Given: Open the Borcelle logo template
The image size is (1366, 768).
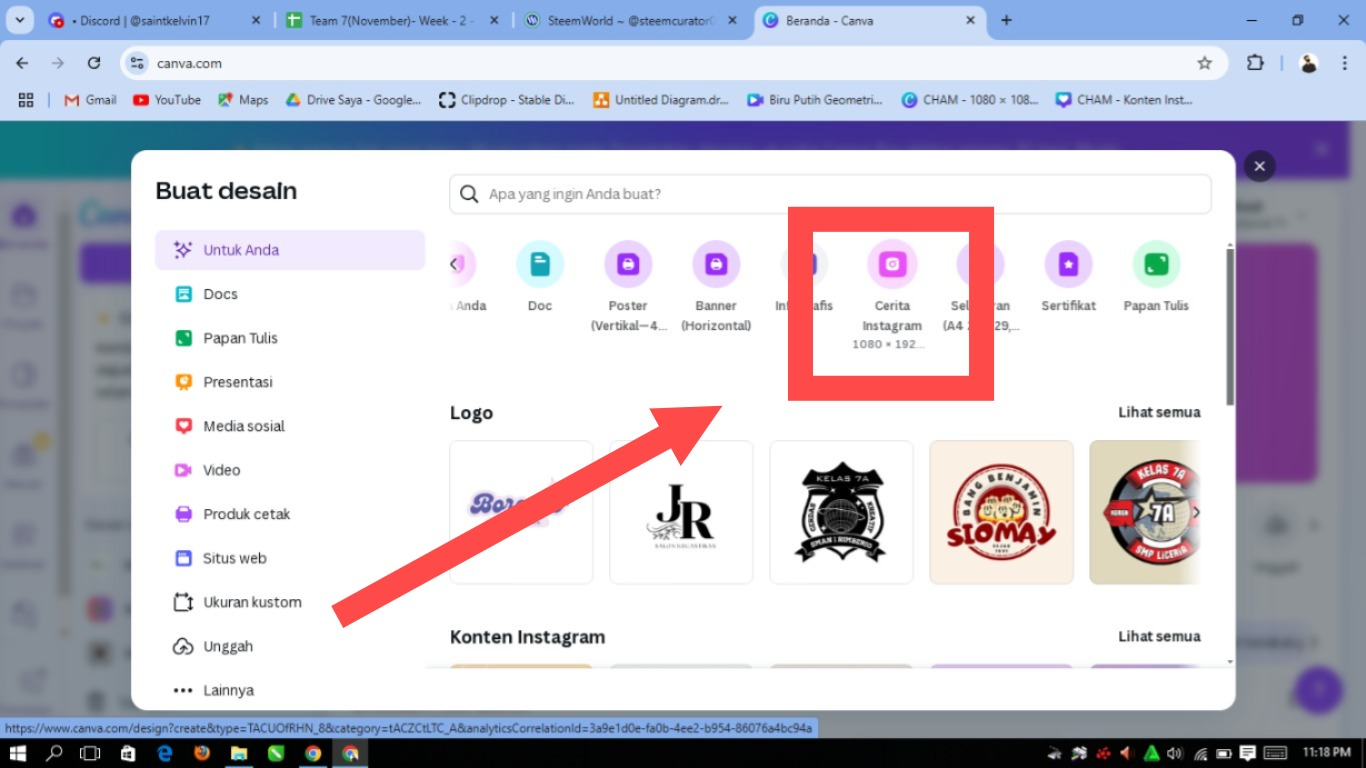Looking at the screenshot, I should pos(521,512).
